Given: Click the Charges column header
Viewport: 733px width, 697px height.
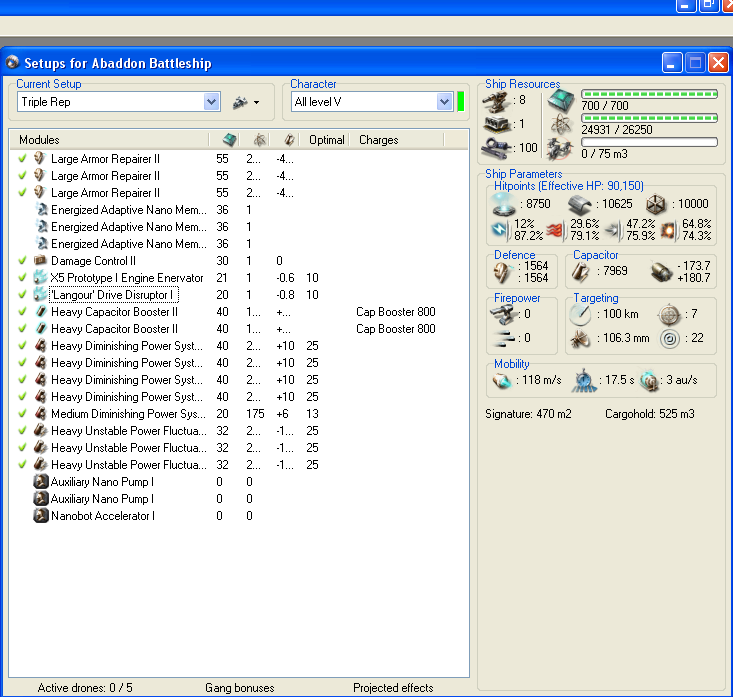Looking at the screenshot, I should (379, 140).
